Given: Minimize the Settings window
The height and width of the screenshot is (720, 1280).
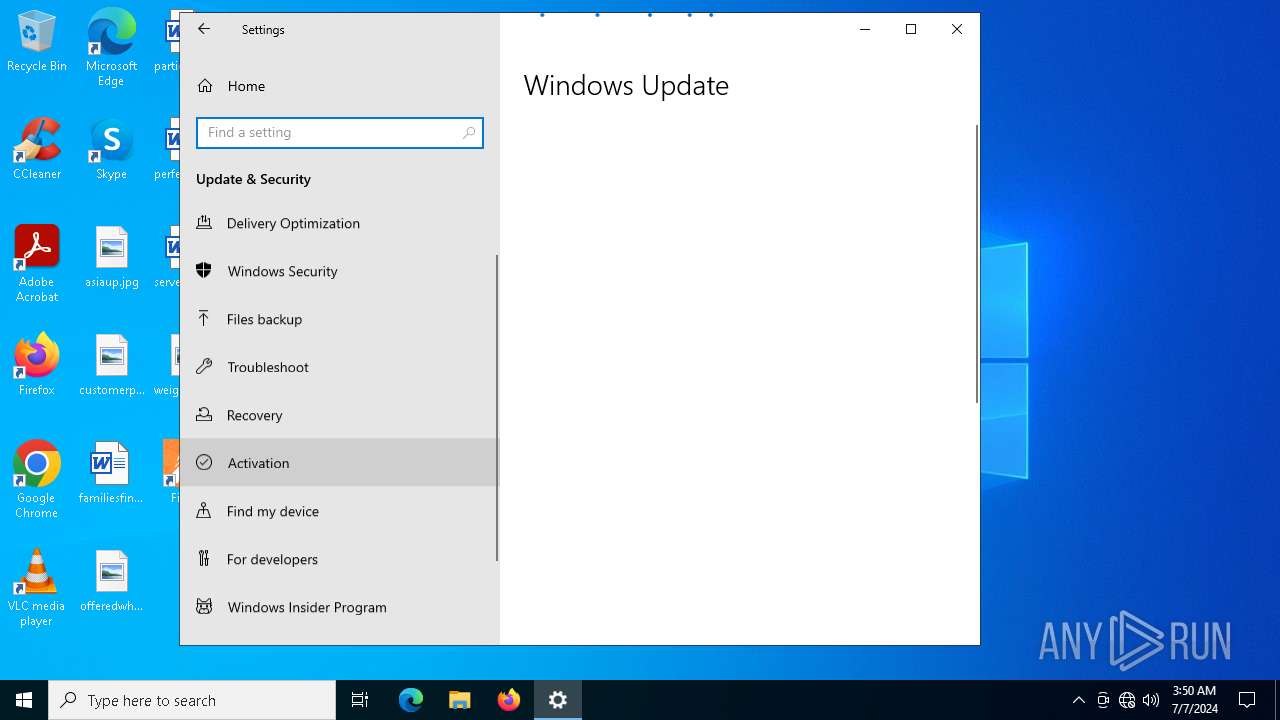Looking at the screenshot, I should (x=865, y=29).
